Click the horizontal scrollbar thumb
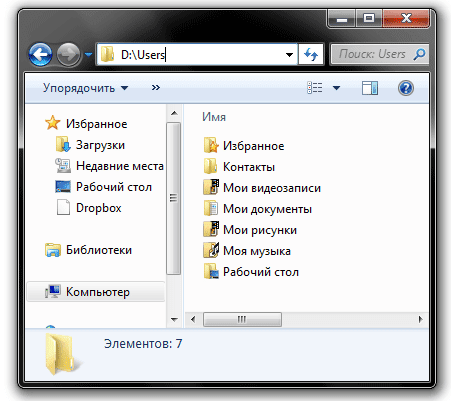This screenshot has width=451, height=401. point(242,319)
